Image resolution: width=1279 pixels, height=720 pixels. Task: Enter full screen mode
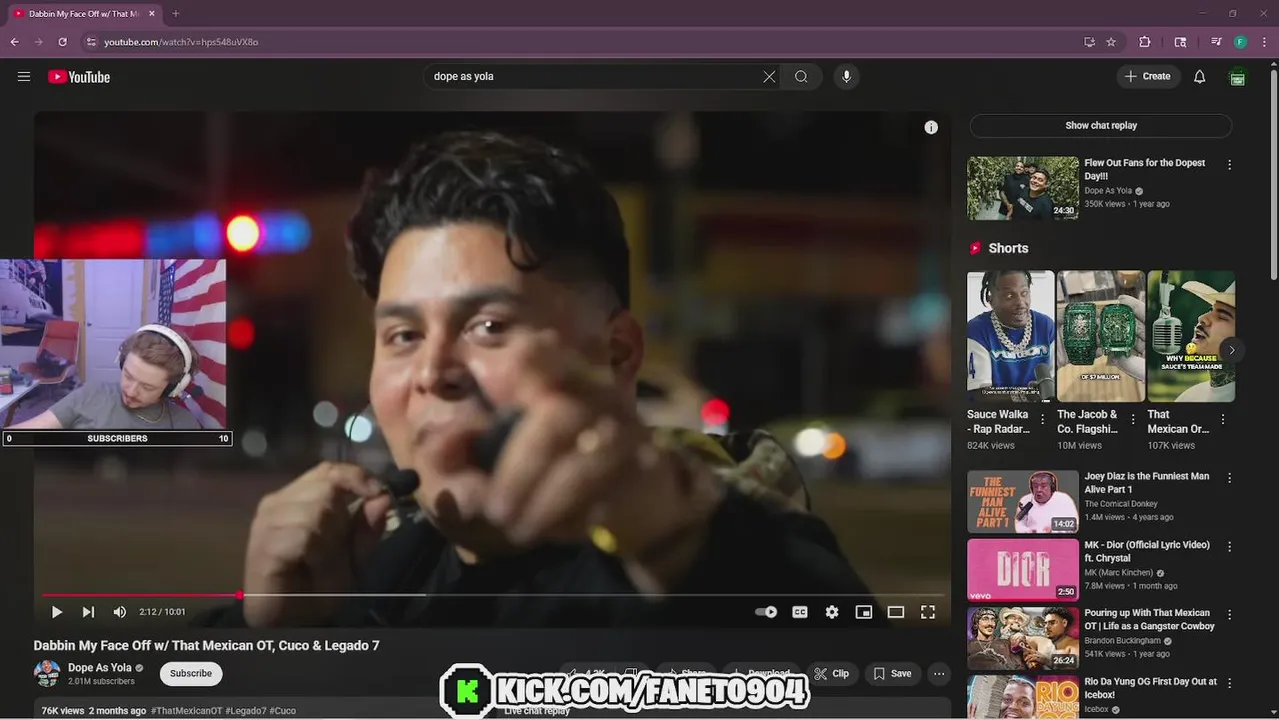(928, 612)
